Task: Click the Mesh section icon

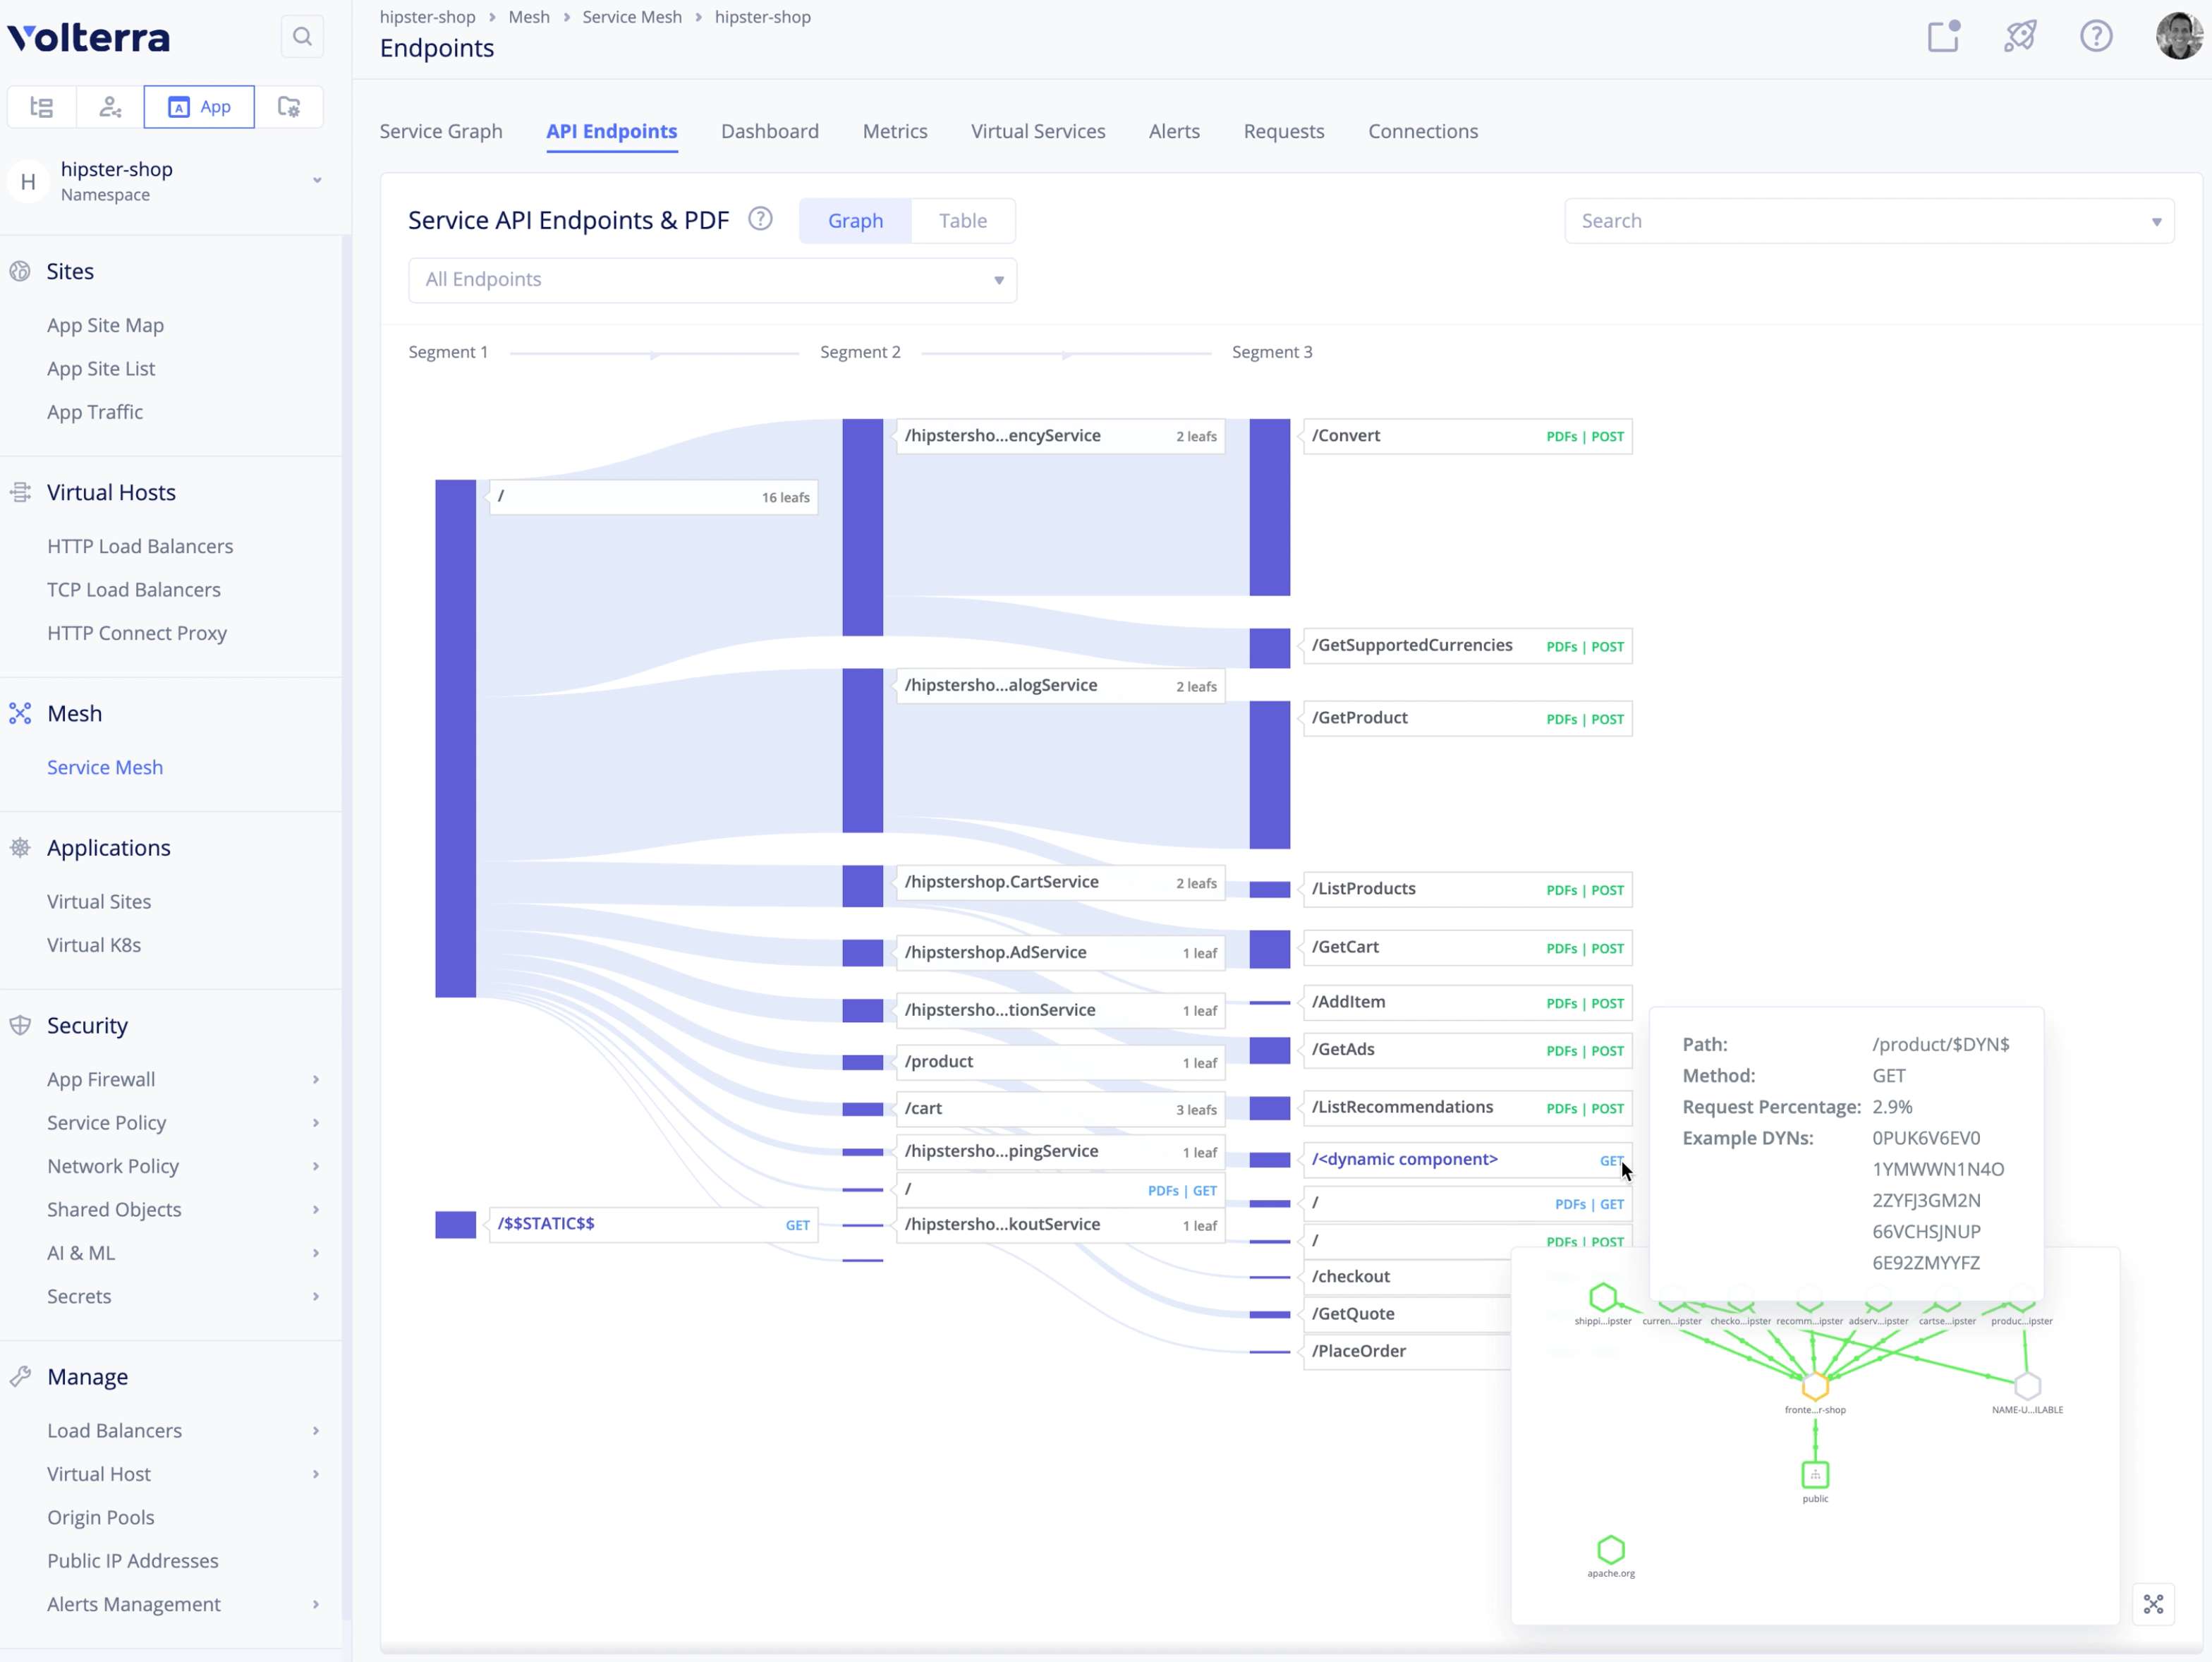Action: [x=20, y=713]
